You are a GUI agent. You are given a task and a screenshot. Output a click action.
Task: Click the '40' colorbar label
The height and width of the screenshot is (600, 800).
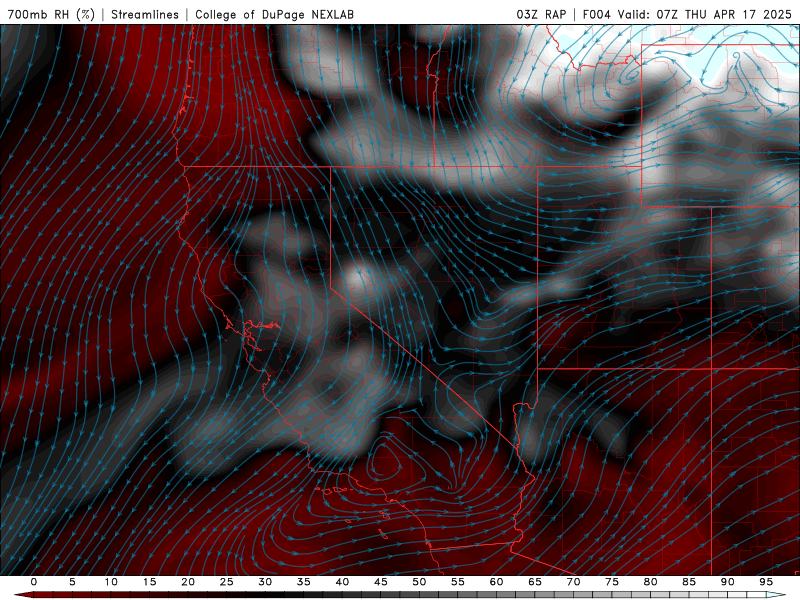pyautogui.click(x=342, y=582)
